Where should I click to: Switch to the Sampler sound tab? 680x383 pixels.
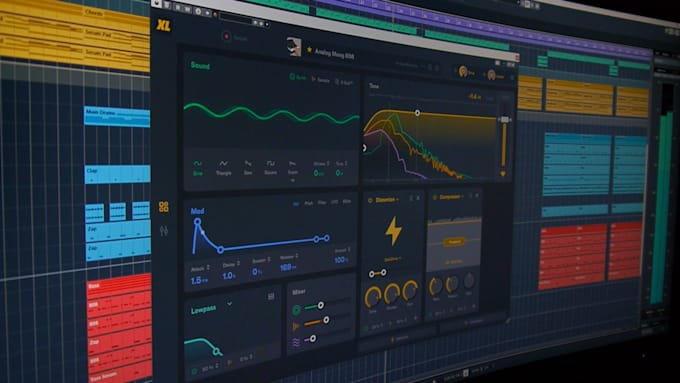click(x=320, y=80)
